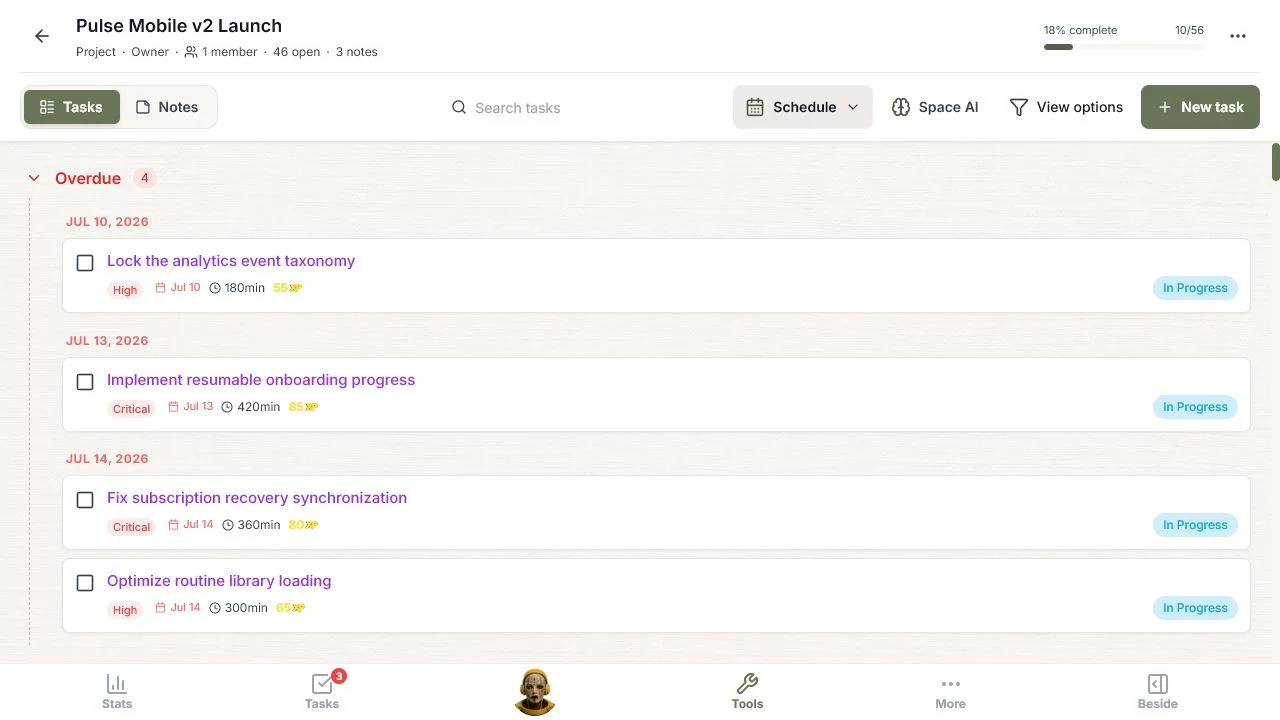Image resolution: width=1280 pixels, height=720 pixels.
Task: Click the 80 XP reward badge
Action: (x=303, y=525)
